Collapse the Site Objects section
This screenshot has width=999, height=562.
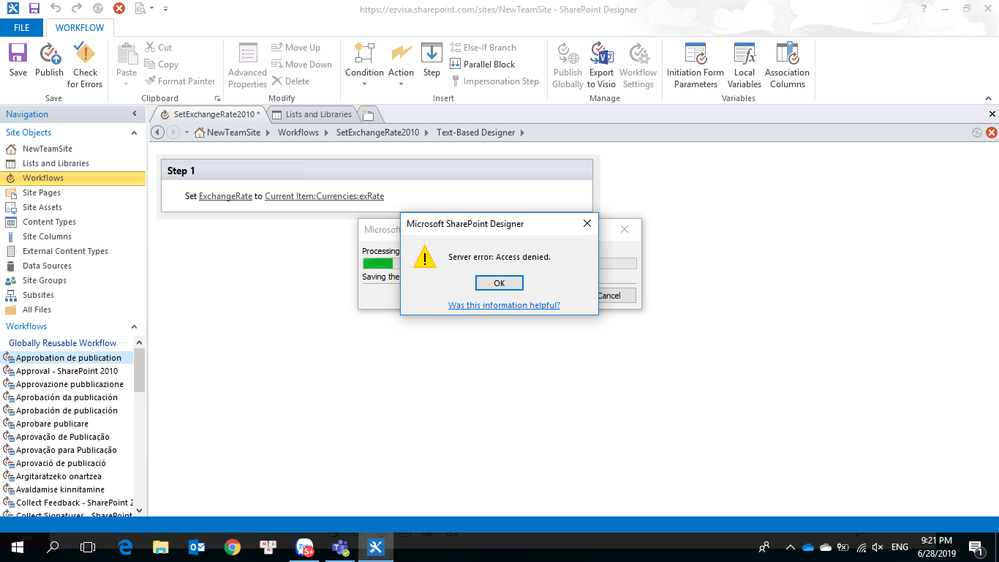[x=134, y=133]
